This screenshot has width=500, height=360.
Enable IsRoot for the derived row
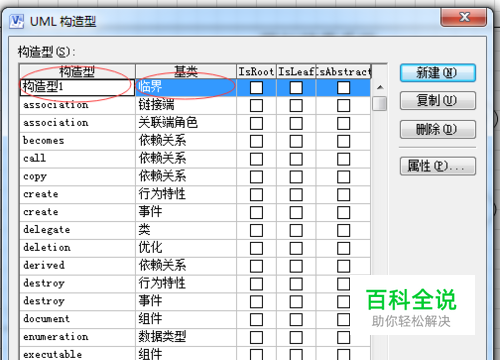click(256, 266)
